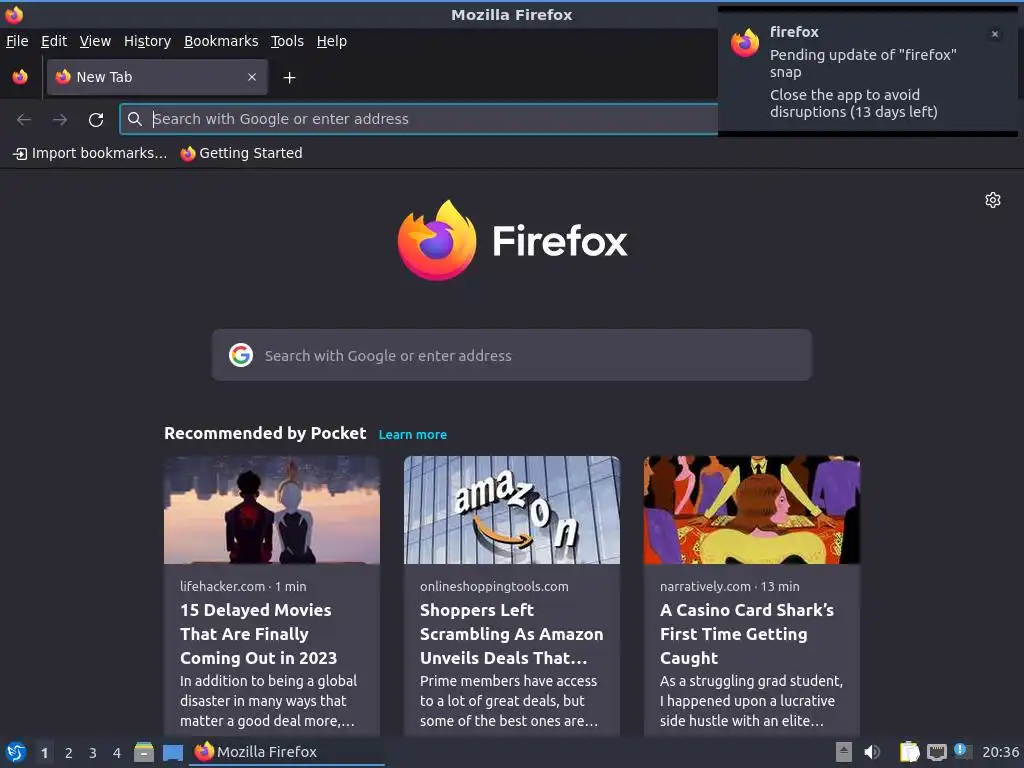The image size is (1024, 768).
Task: Open the clipboard manager tray icon
Action: 908,752
